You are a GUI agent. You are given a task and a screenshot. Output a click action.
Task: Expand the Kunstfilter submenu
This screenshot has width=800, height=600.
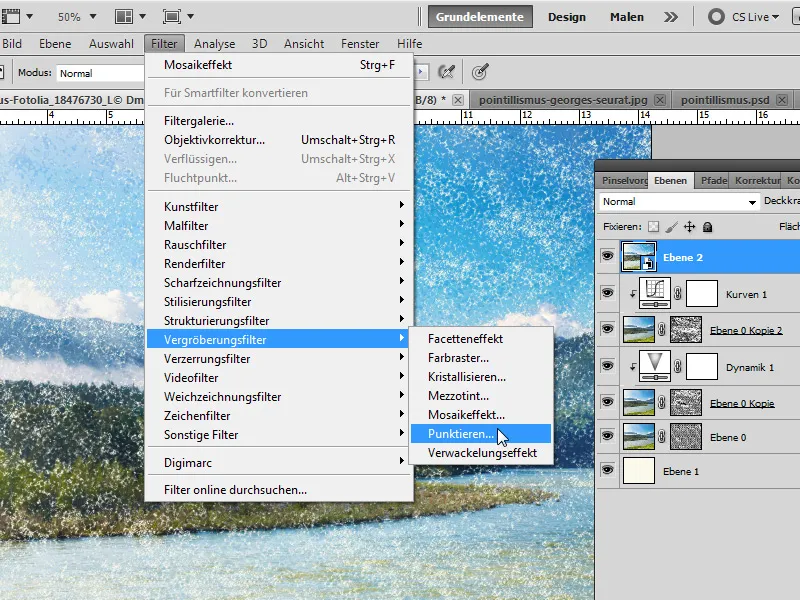click(279, 207)
